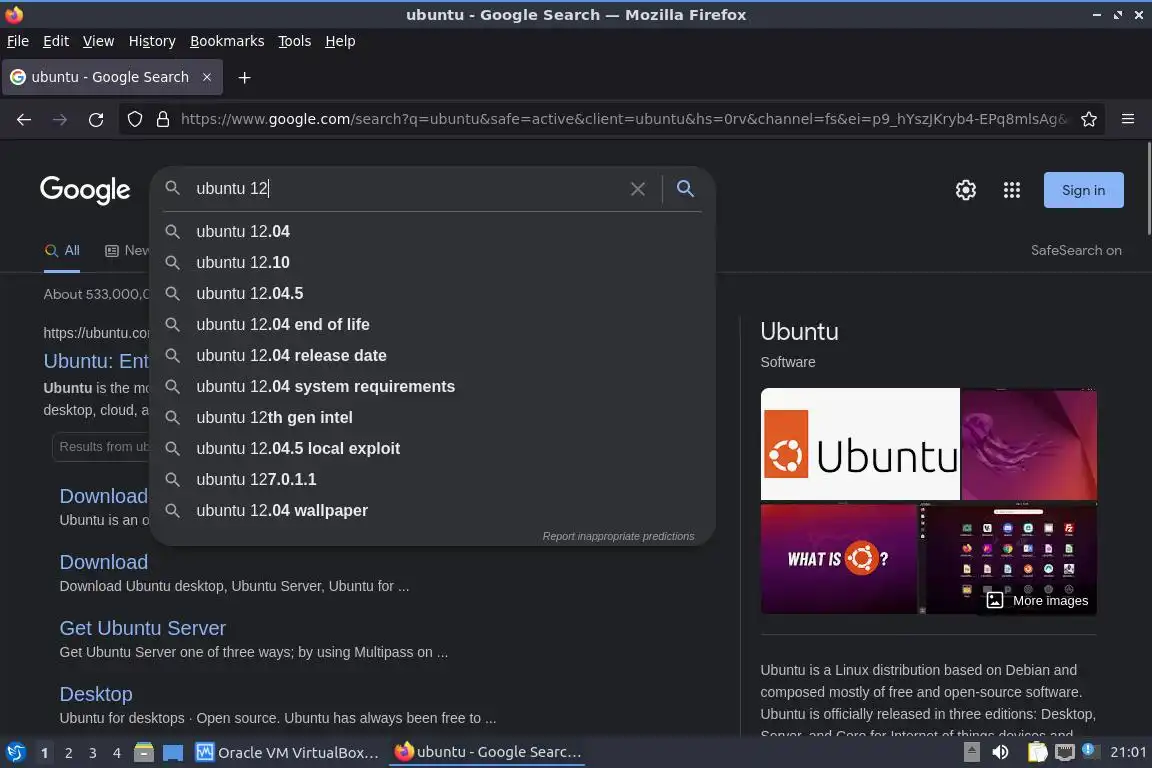The image size is (1152, 768).
Task: Click the taskbar clock showing 21:01
Action: (1128, 752)
